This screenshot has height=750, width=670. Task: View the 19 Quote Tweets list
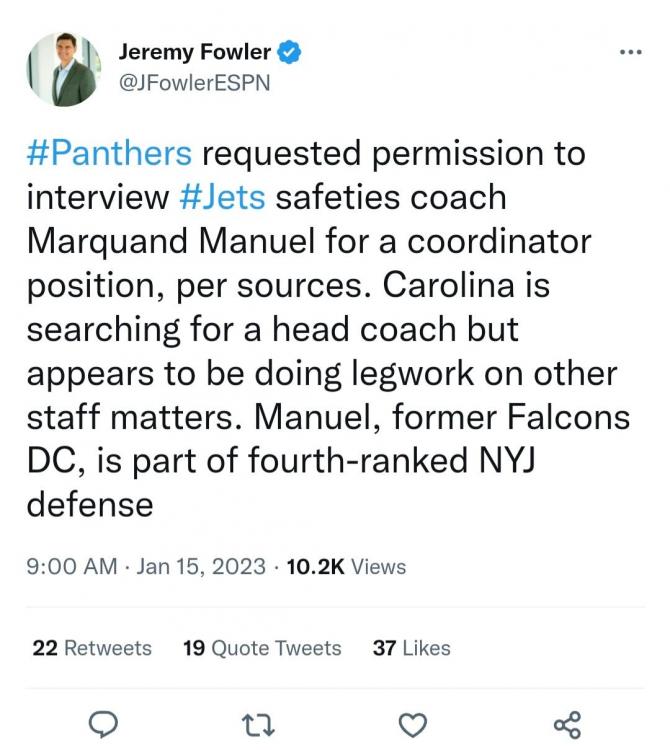point(262,648)
